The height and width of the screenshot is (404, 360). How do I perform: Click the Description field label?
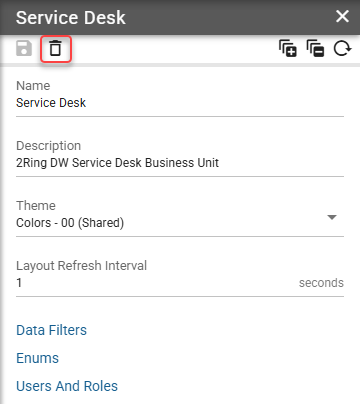click(48, 146)
